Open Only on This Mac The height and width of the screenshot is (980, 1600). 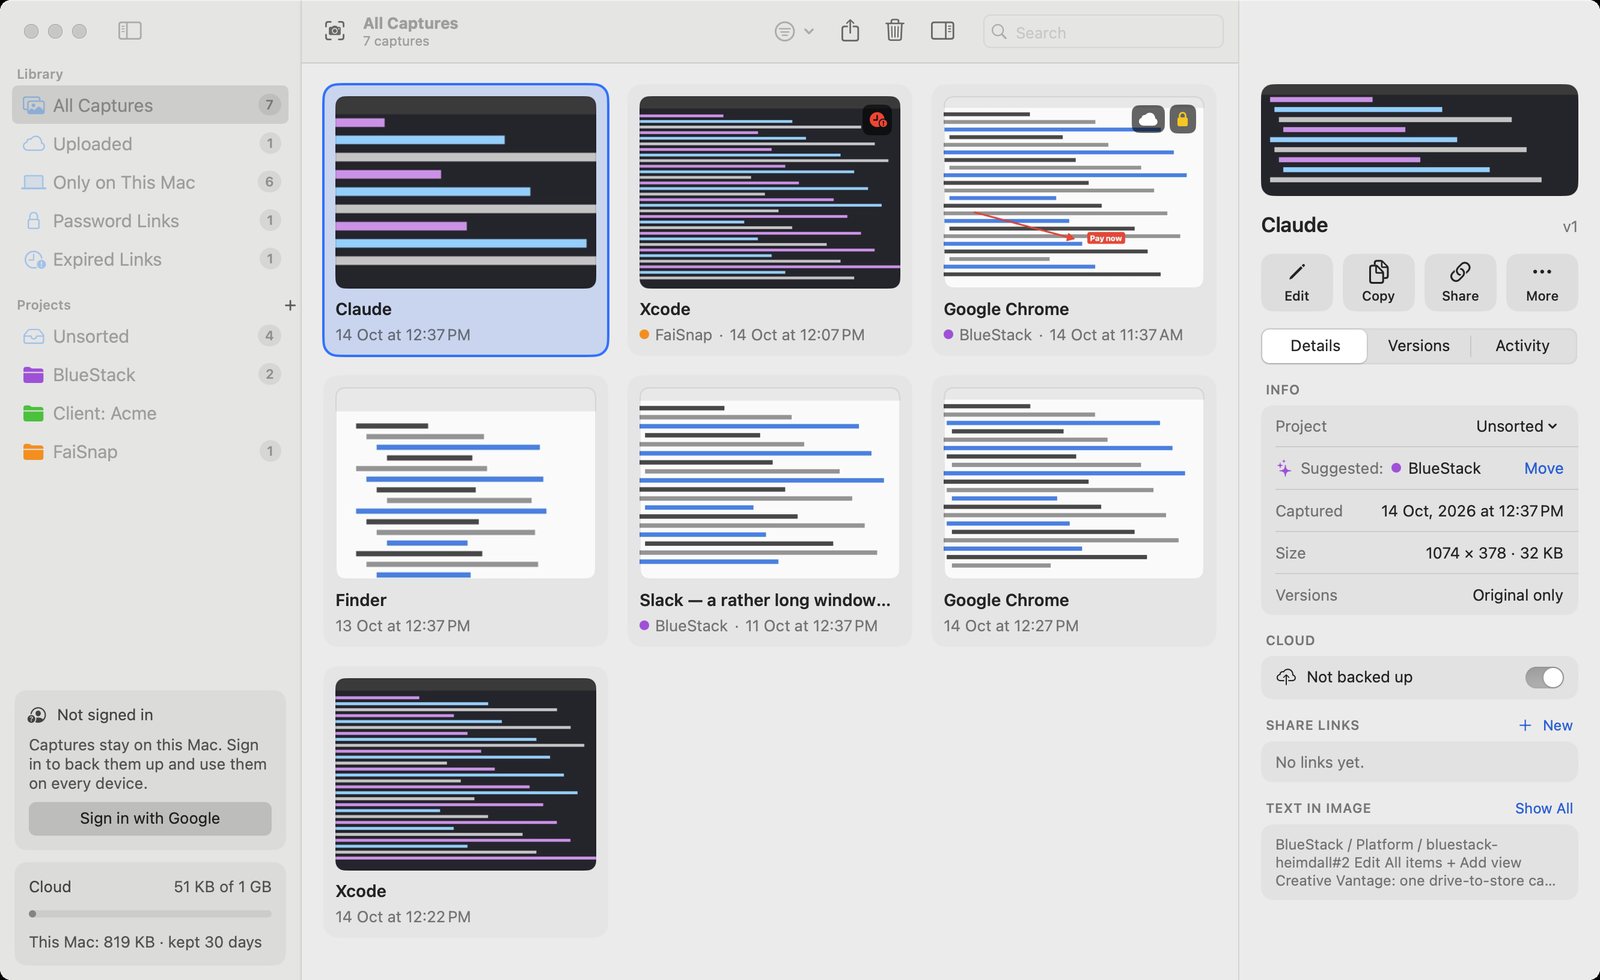(150, 182)
